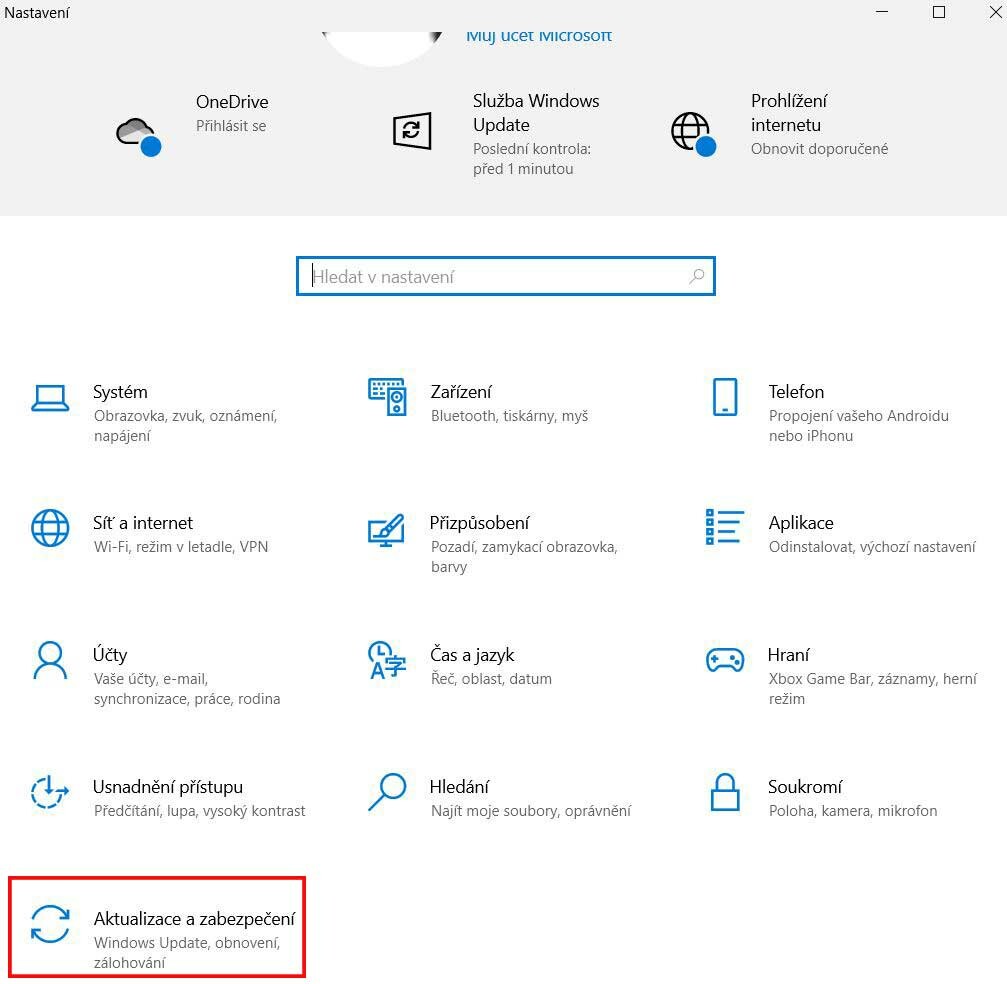This screenshot has height=984, width=1007.
Task: Click the Účty person icon
Action: pos(50,660)
